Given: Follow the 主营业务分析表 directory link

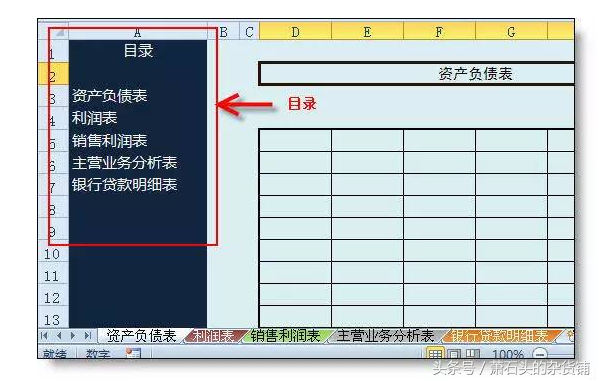Looking at the screenshot, I should [x=125, y=162].
